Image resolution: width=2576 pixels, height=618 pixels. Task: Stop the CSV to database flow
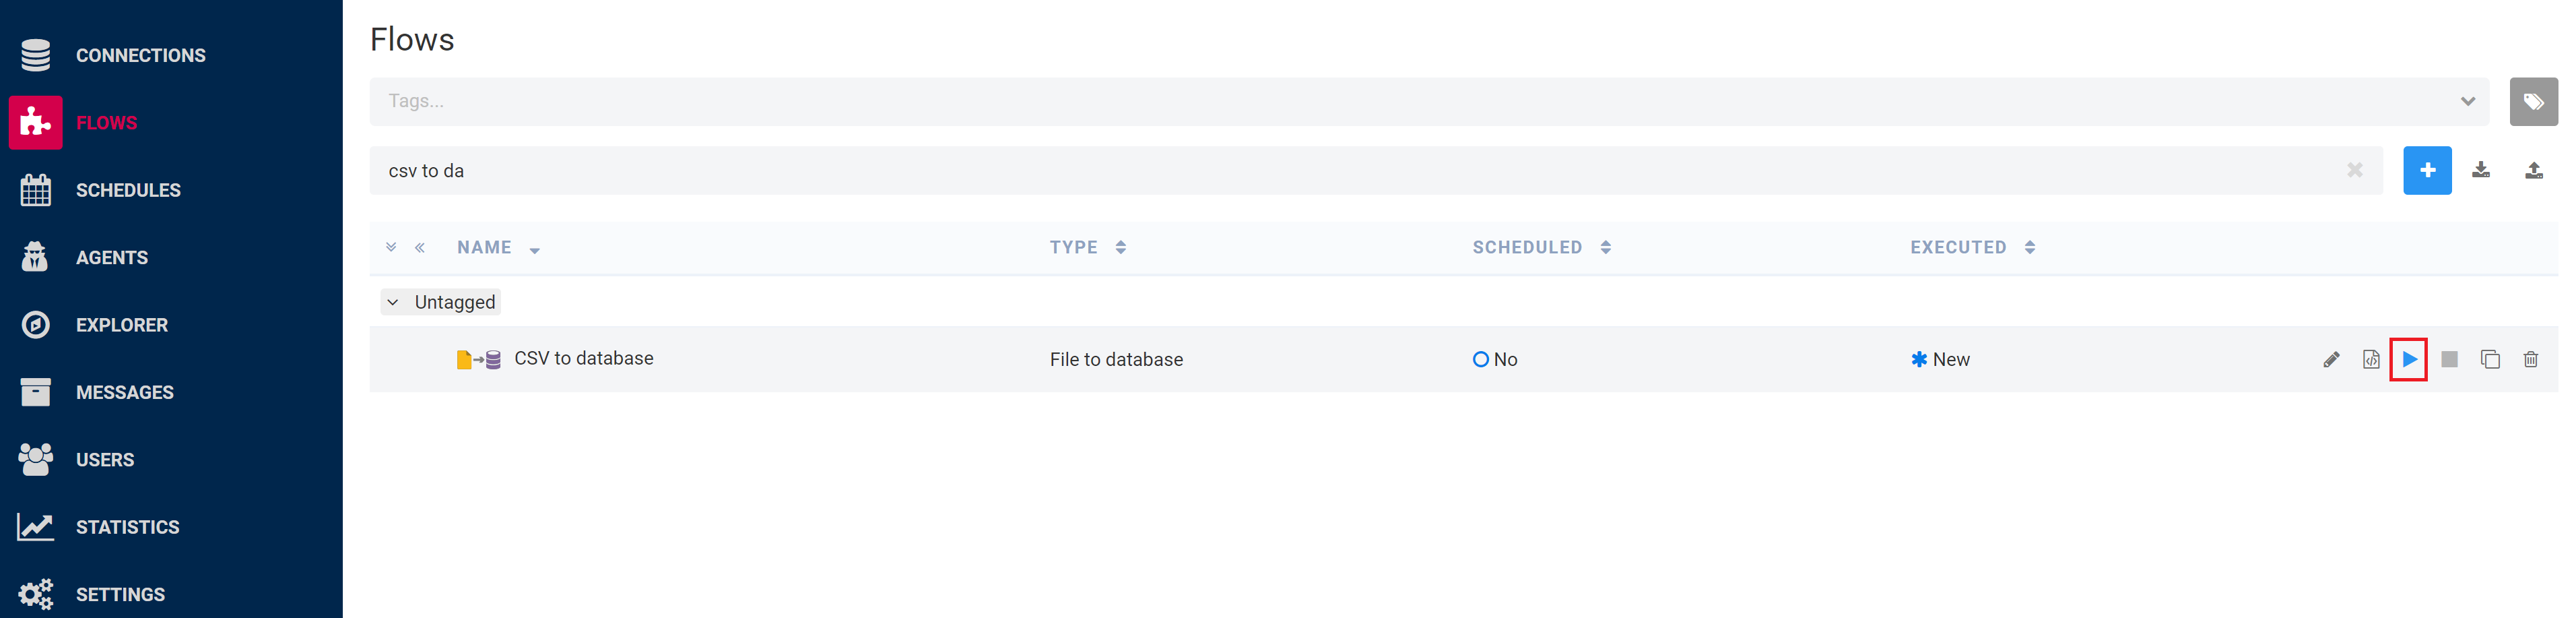point(2449,359)
